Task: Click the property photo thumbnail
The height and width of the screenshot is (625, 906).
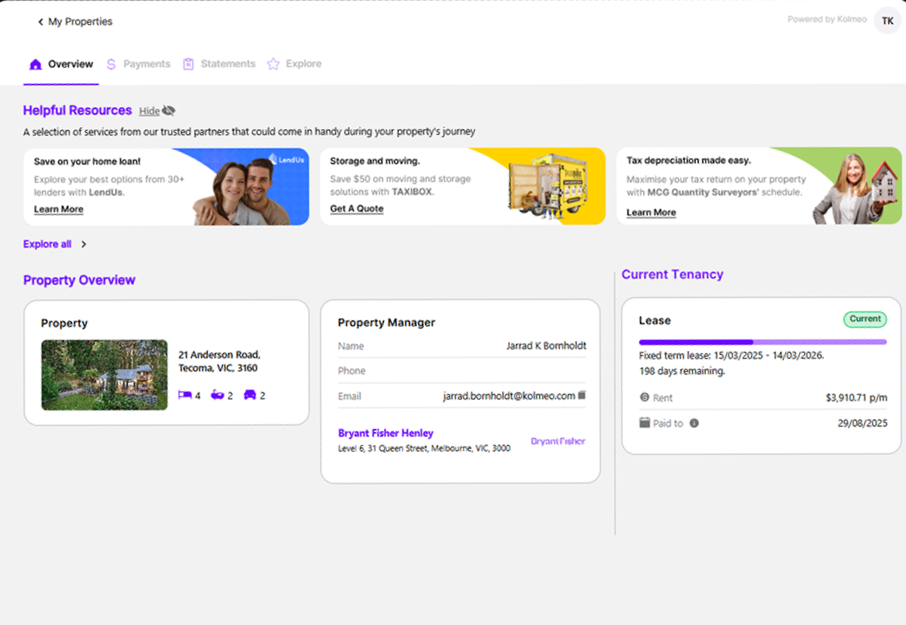Action: point(104,375)
